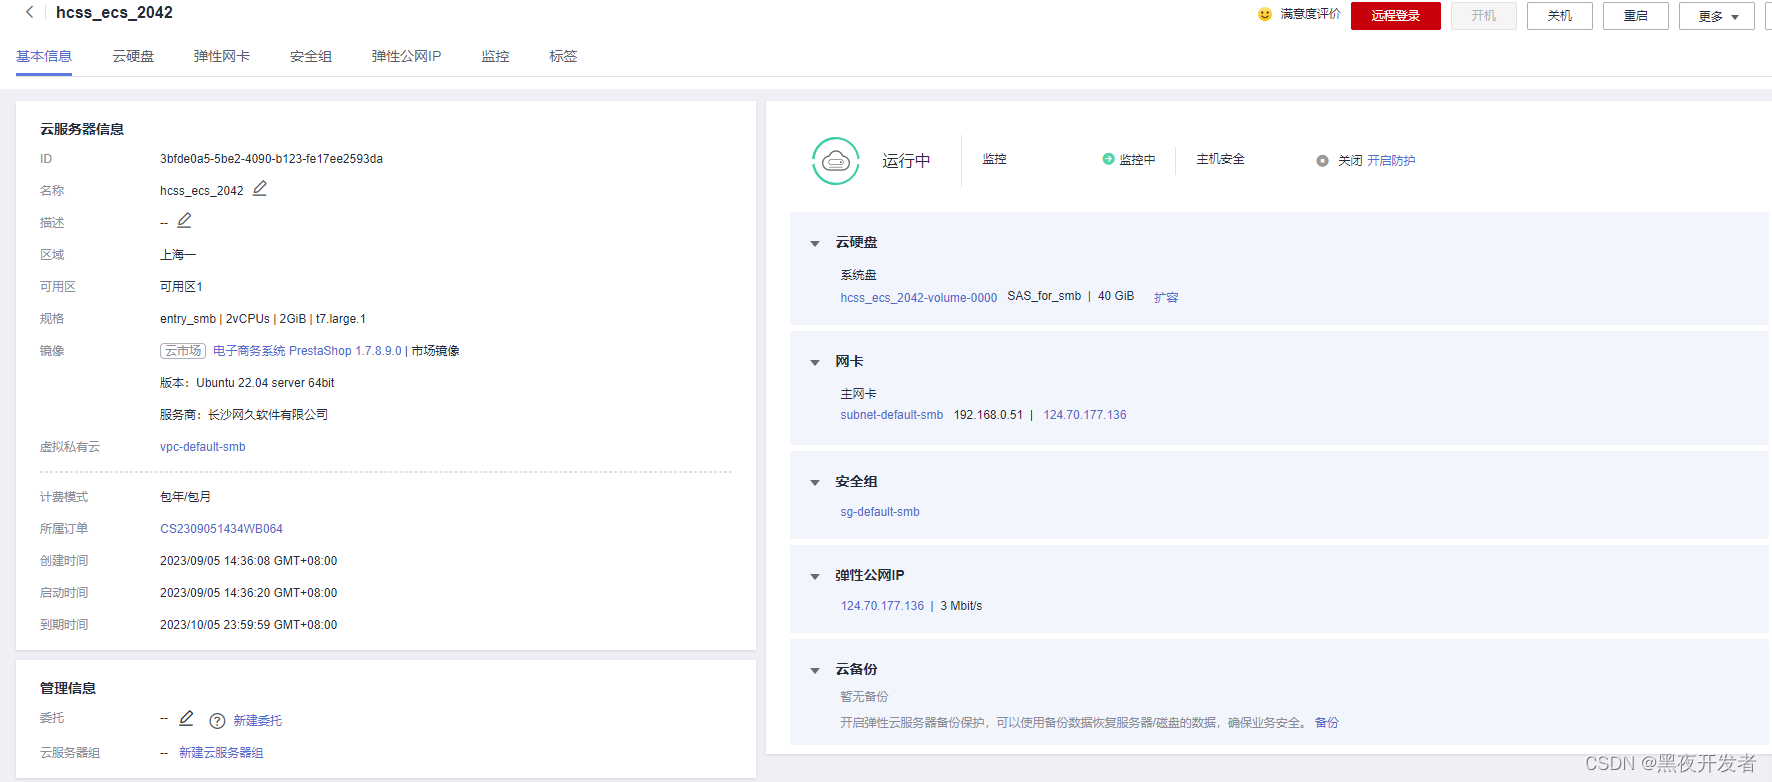Click version text Ubuntu 22.04 server 64bit
Image resolution: width=1772 pixels, height=782 pixels.
265,383
